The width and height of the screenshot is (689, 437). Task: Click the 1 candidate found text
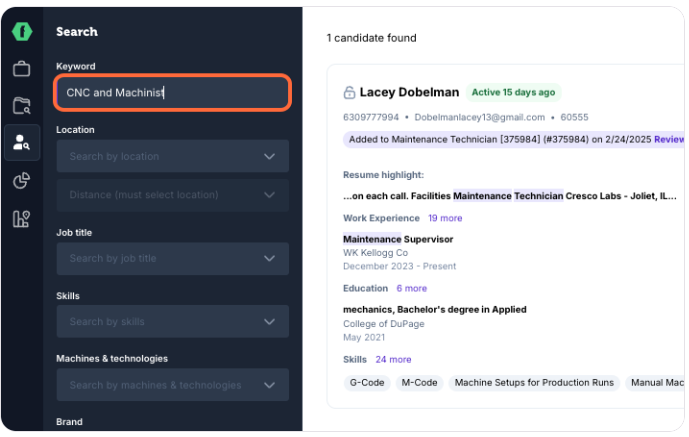(371, 38)
